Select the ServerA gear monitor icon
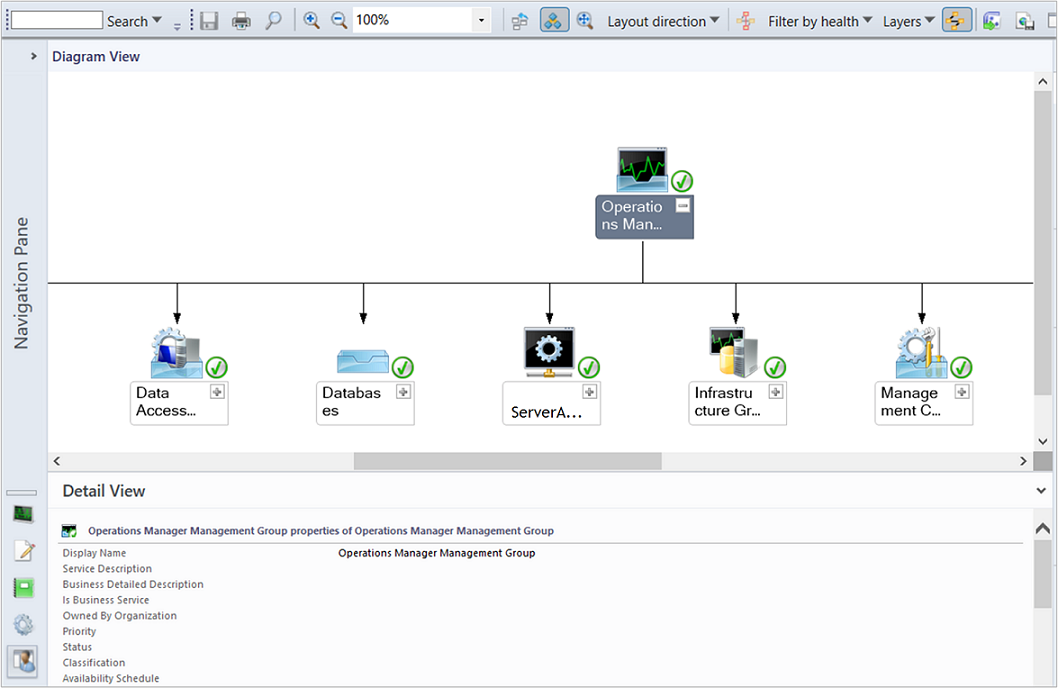The width and height of the screenshot is (1058, 688). (x=549, y=352)
